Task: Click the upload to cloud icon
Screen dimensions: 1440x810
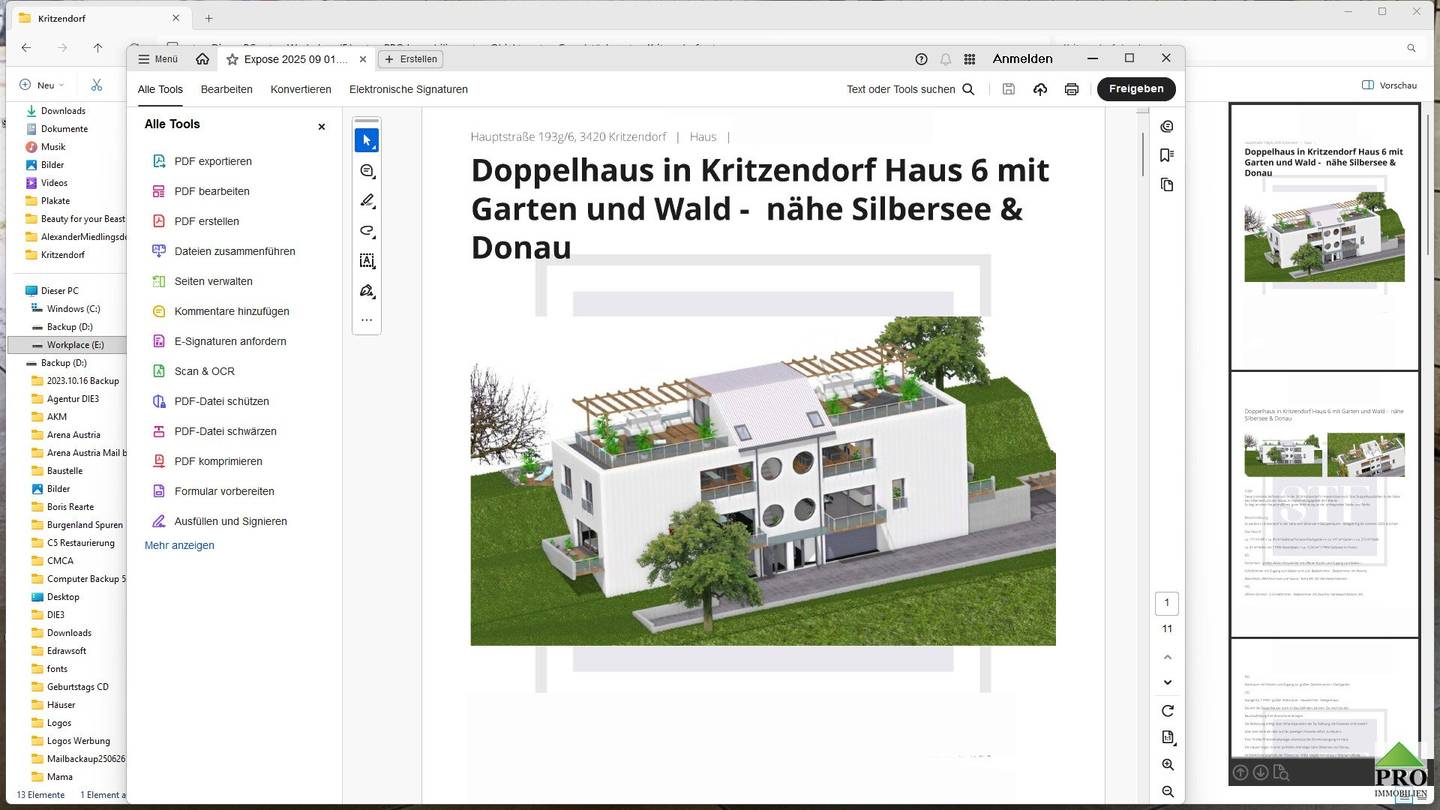Action: (x=1040, y=89)
